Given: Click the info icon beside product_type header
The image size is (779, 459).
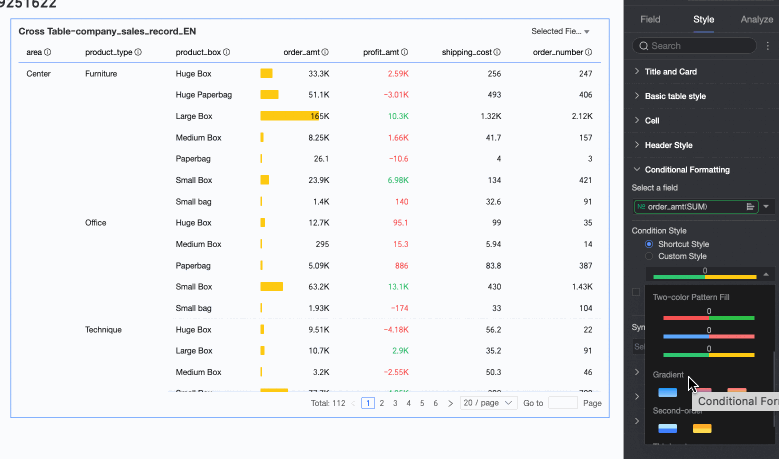Looking at the screenshot, I should click(138, 52).
